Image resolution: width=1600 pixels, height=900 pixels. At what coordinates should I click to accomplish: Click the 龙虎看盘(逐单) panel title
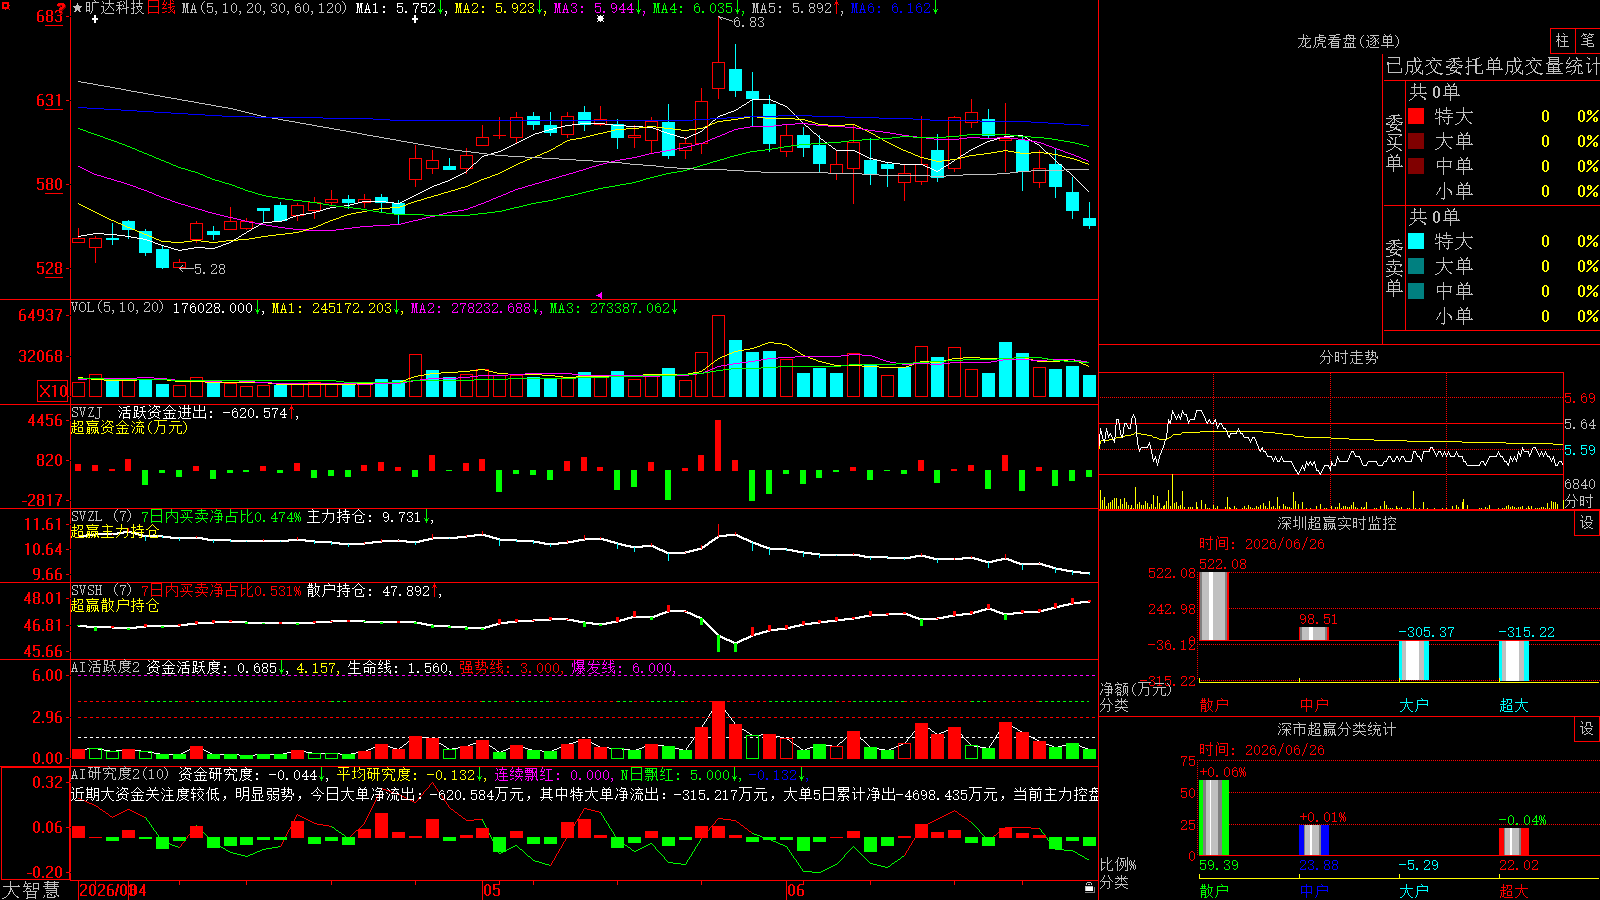[1349, 41]
